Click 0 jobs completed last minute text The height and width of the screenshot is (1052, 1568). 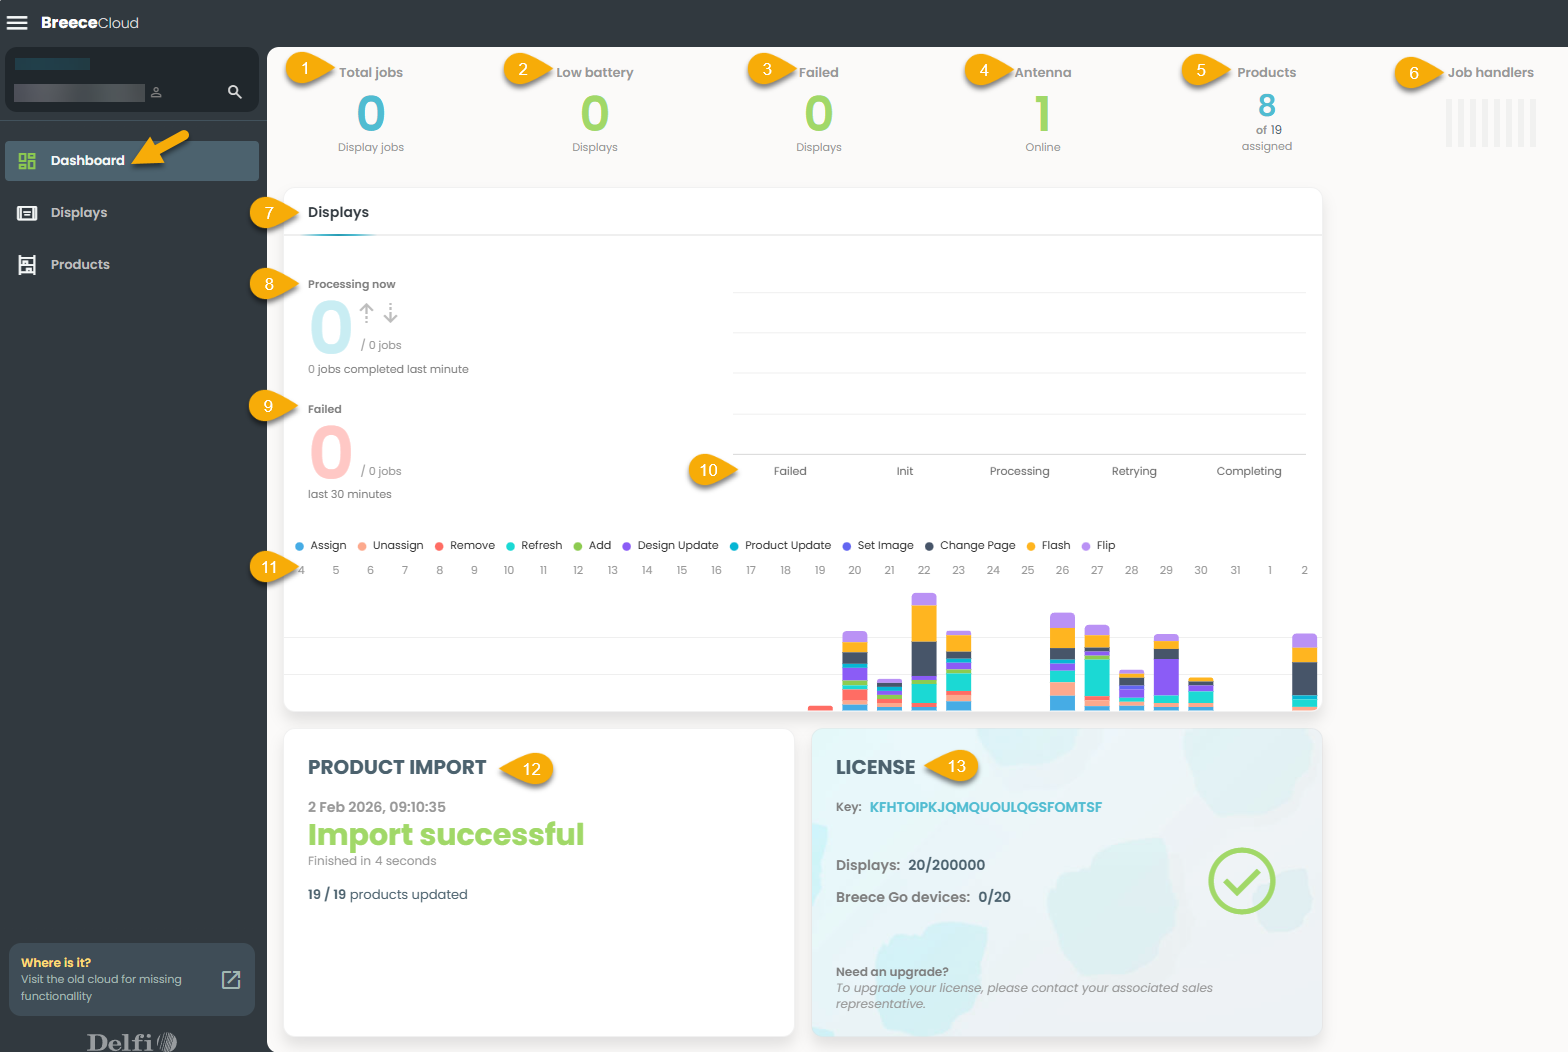coord(388,369)
